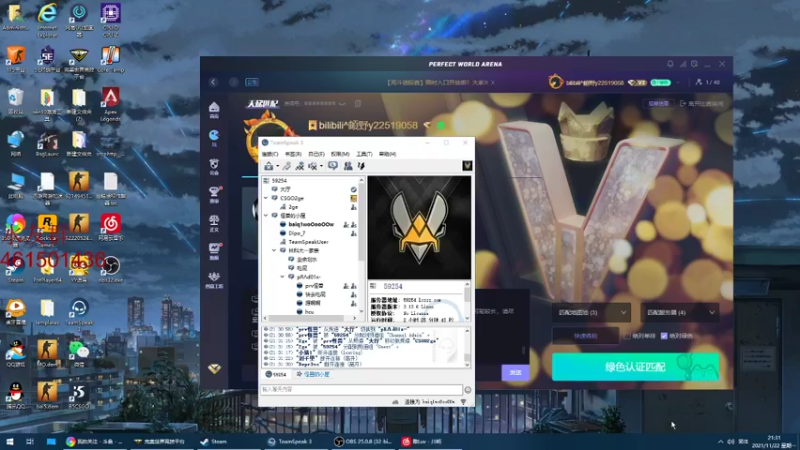Screen dimensions: 800x450
Task: Close the announcement banner with its X
Action: click(x=493, y=82)
